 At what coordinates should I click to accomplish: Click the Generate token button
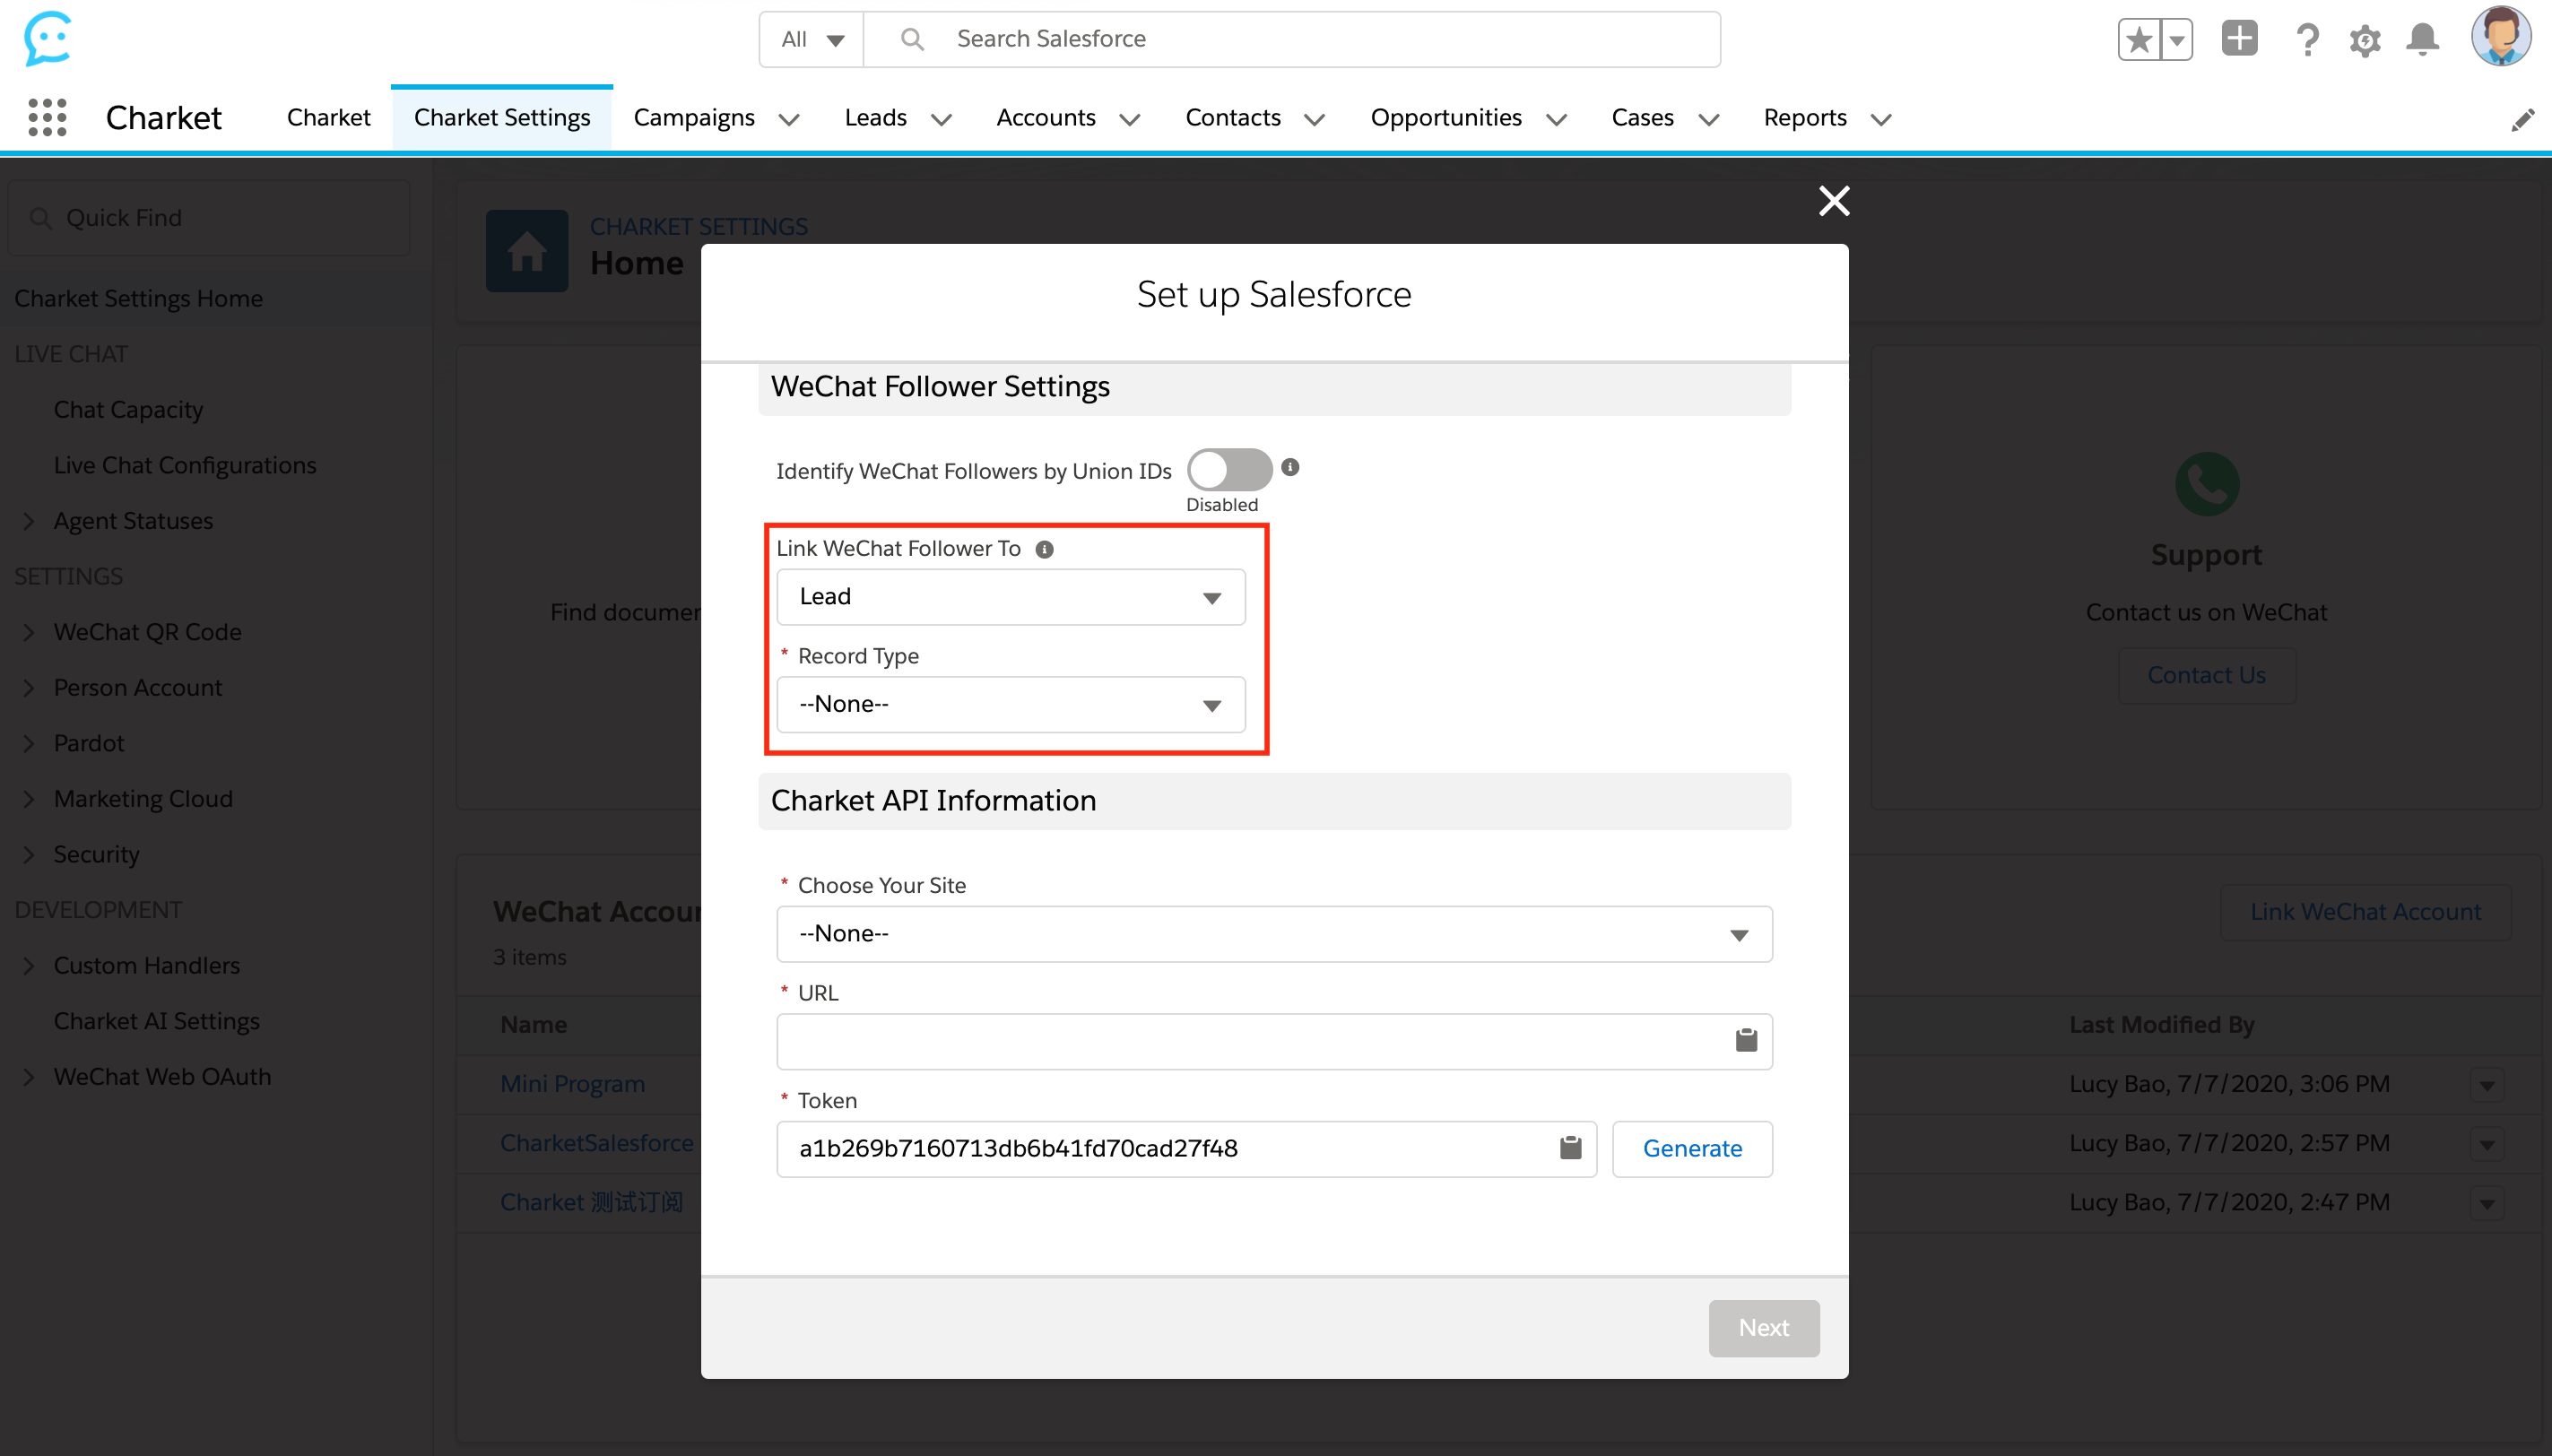[1692, 1148]
